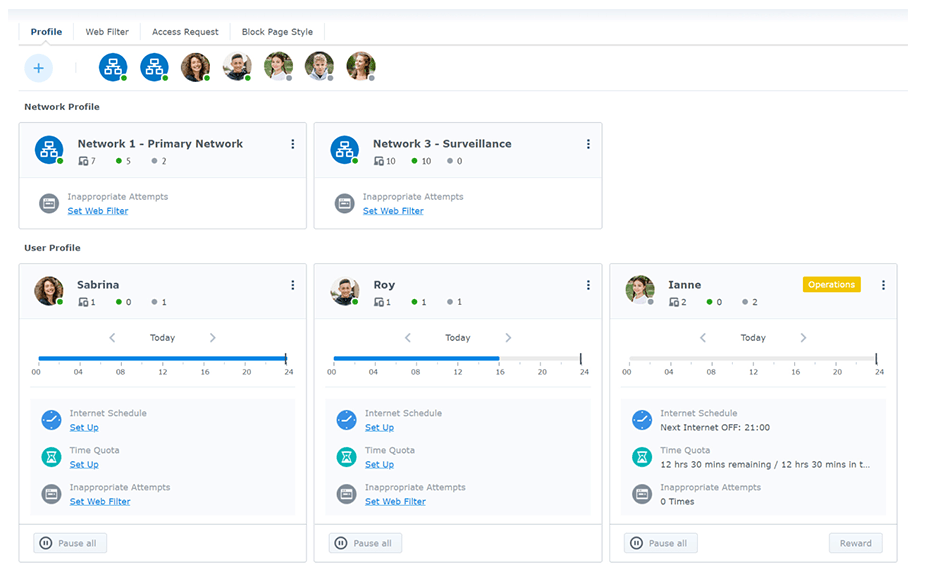Click Sabrina's avatar in User Profile card
This screenshot has width=925, height=584.
click(48, 291)
